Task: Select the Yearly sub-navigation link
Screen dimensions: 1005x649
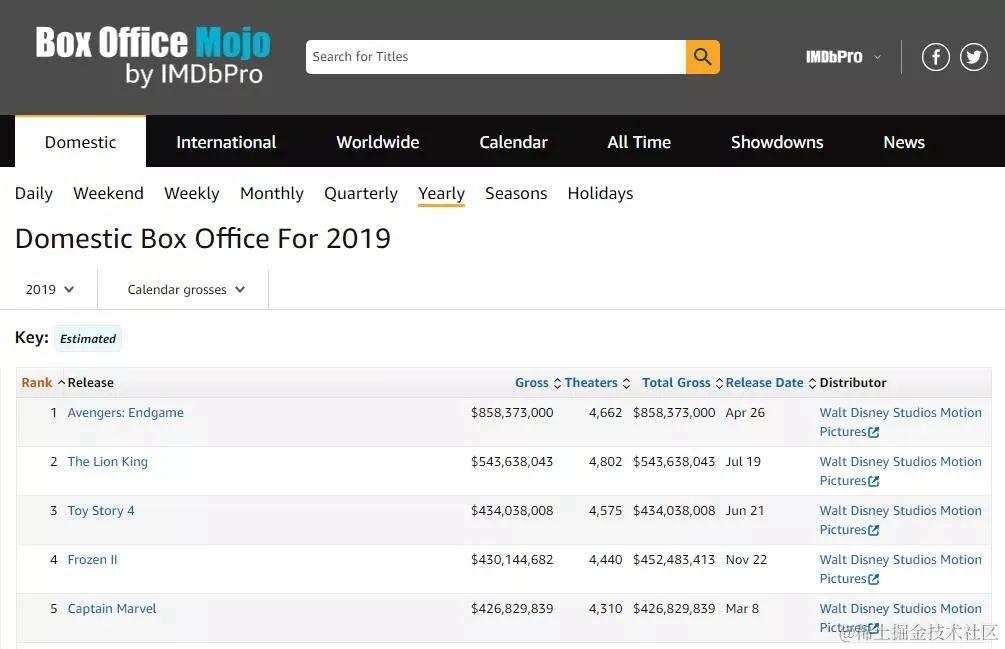Action: coord(442,193)
